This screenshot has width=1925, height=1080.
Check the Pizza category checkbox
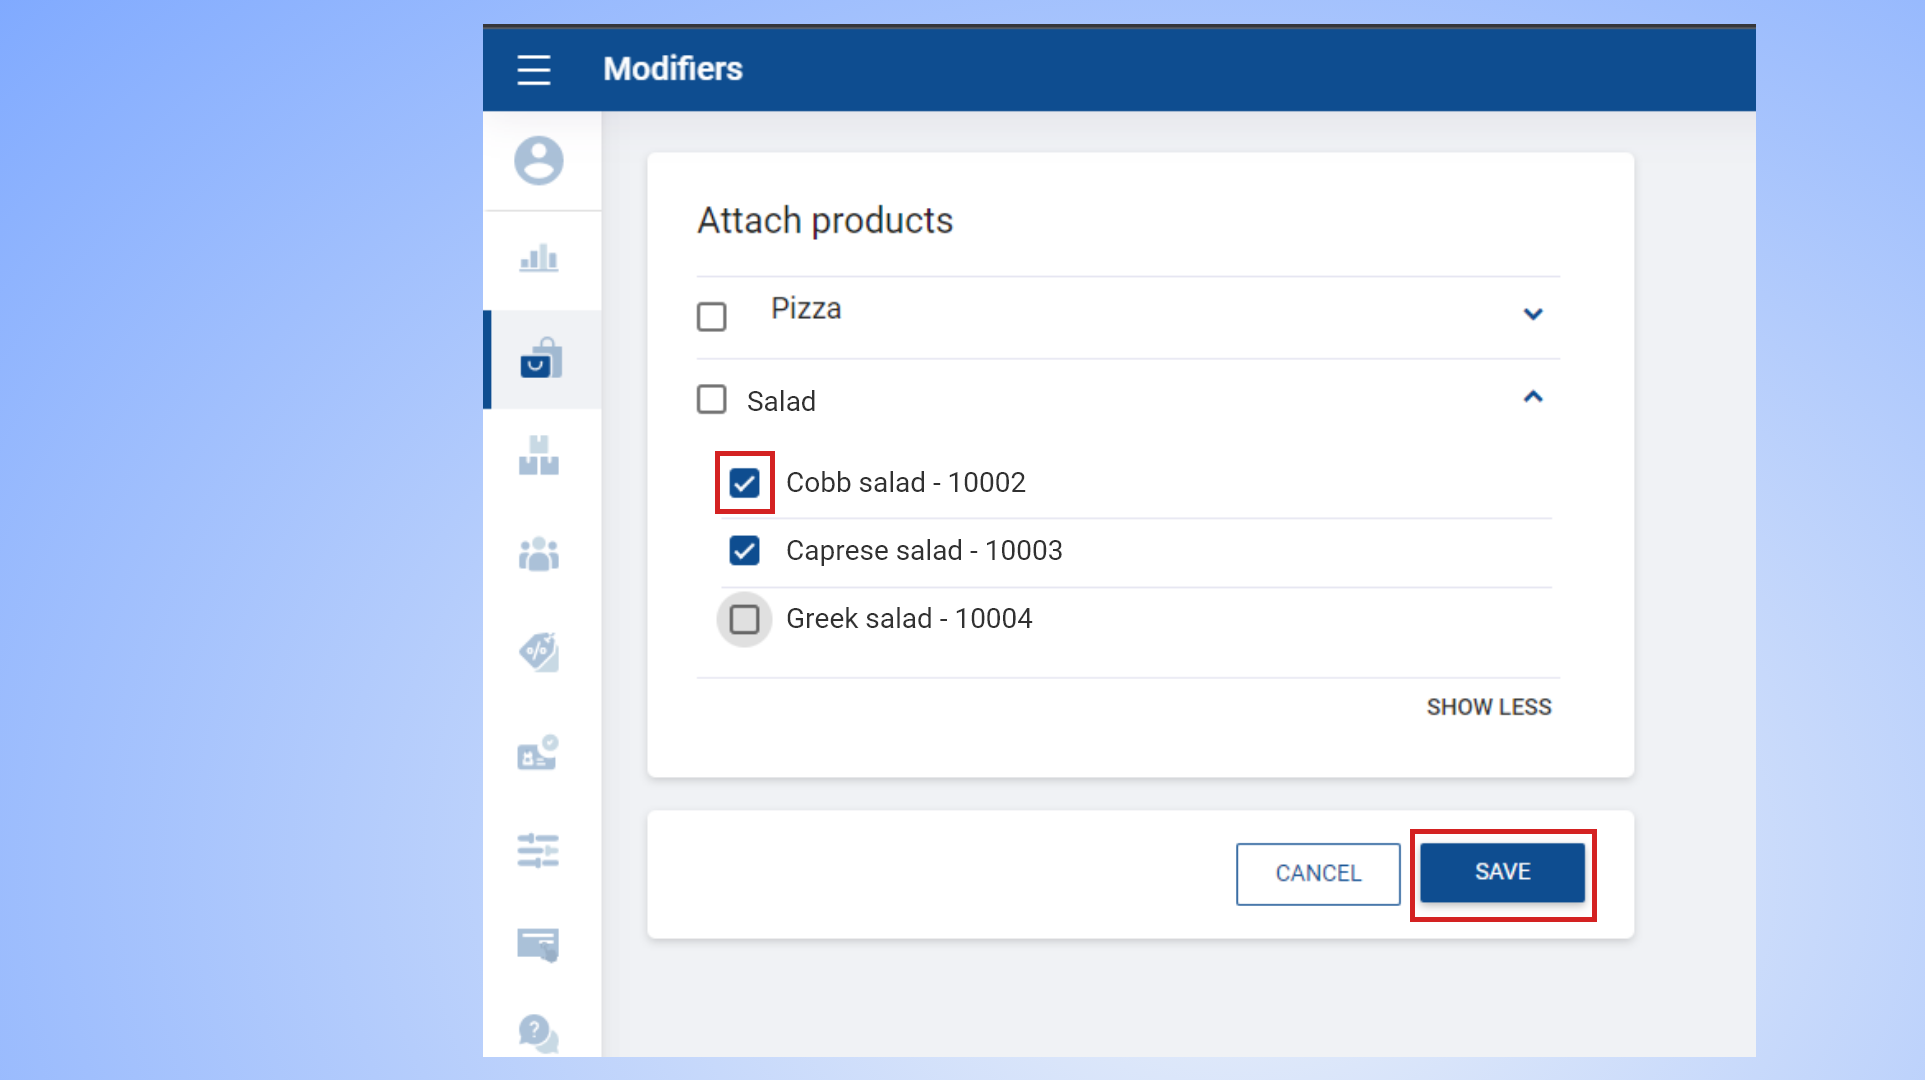(x=712, y=317)
